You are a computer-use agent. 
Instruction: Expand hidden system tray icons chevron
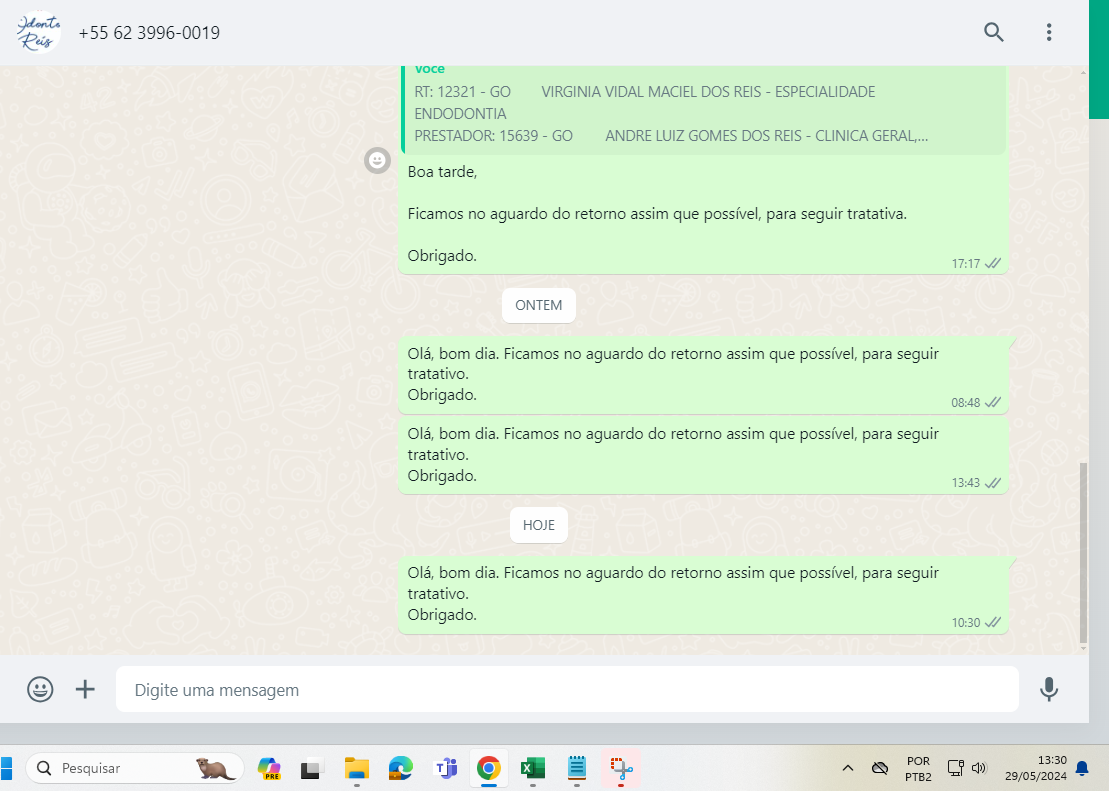[848, 768]
